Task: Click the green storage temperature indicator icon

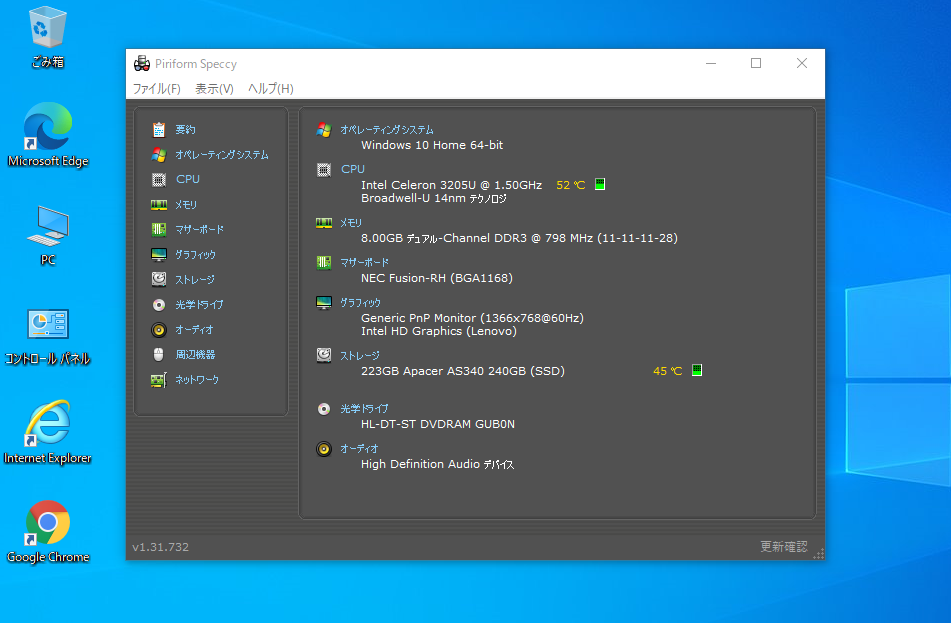Action: pos(697,370)
